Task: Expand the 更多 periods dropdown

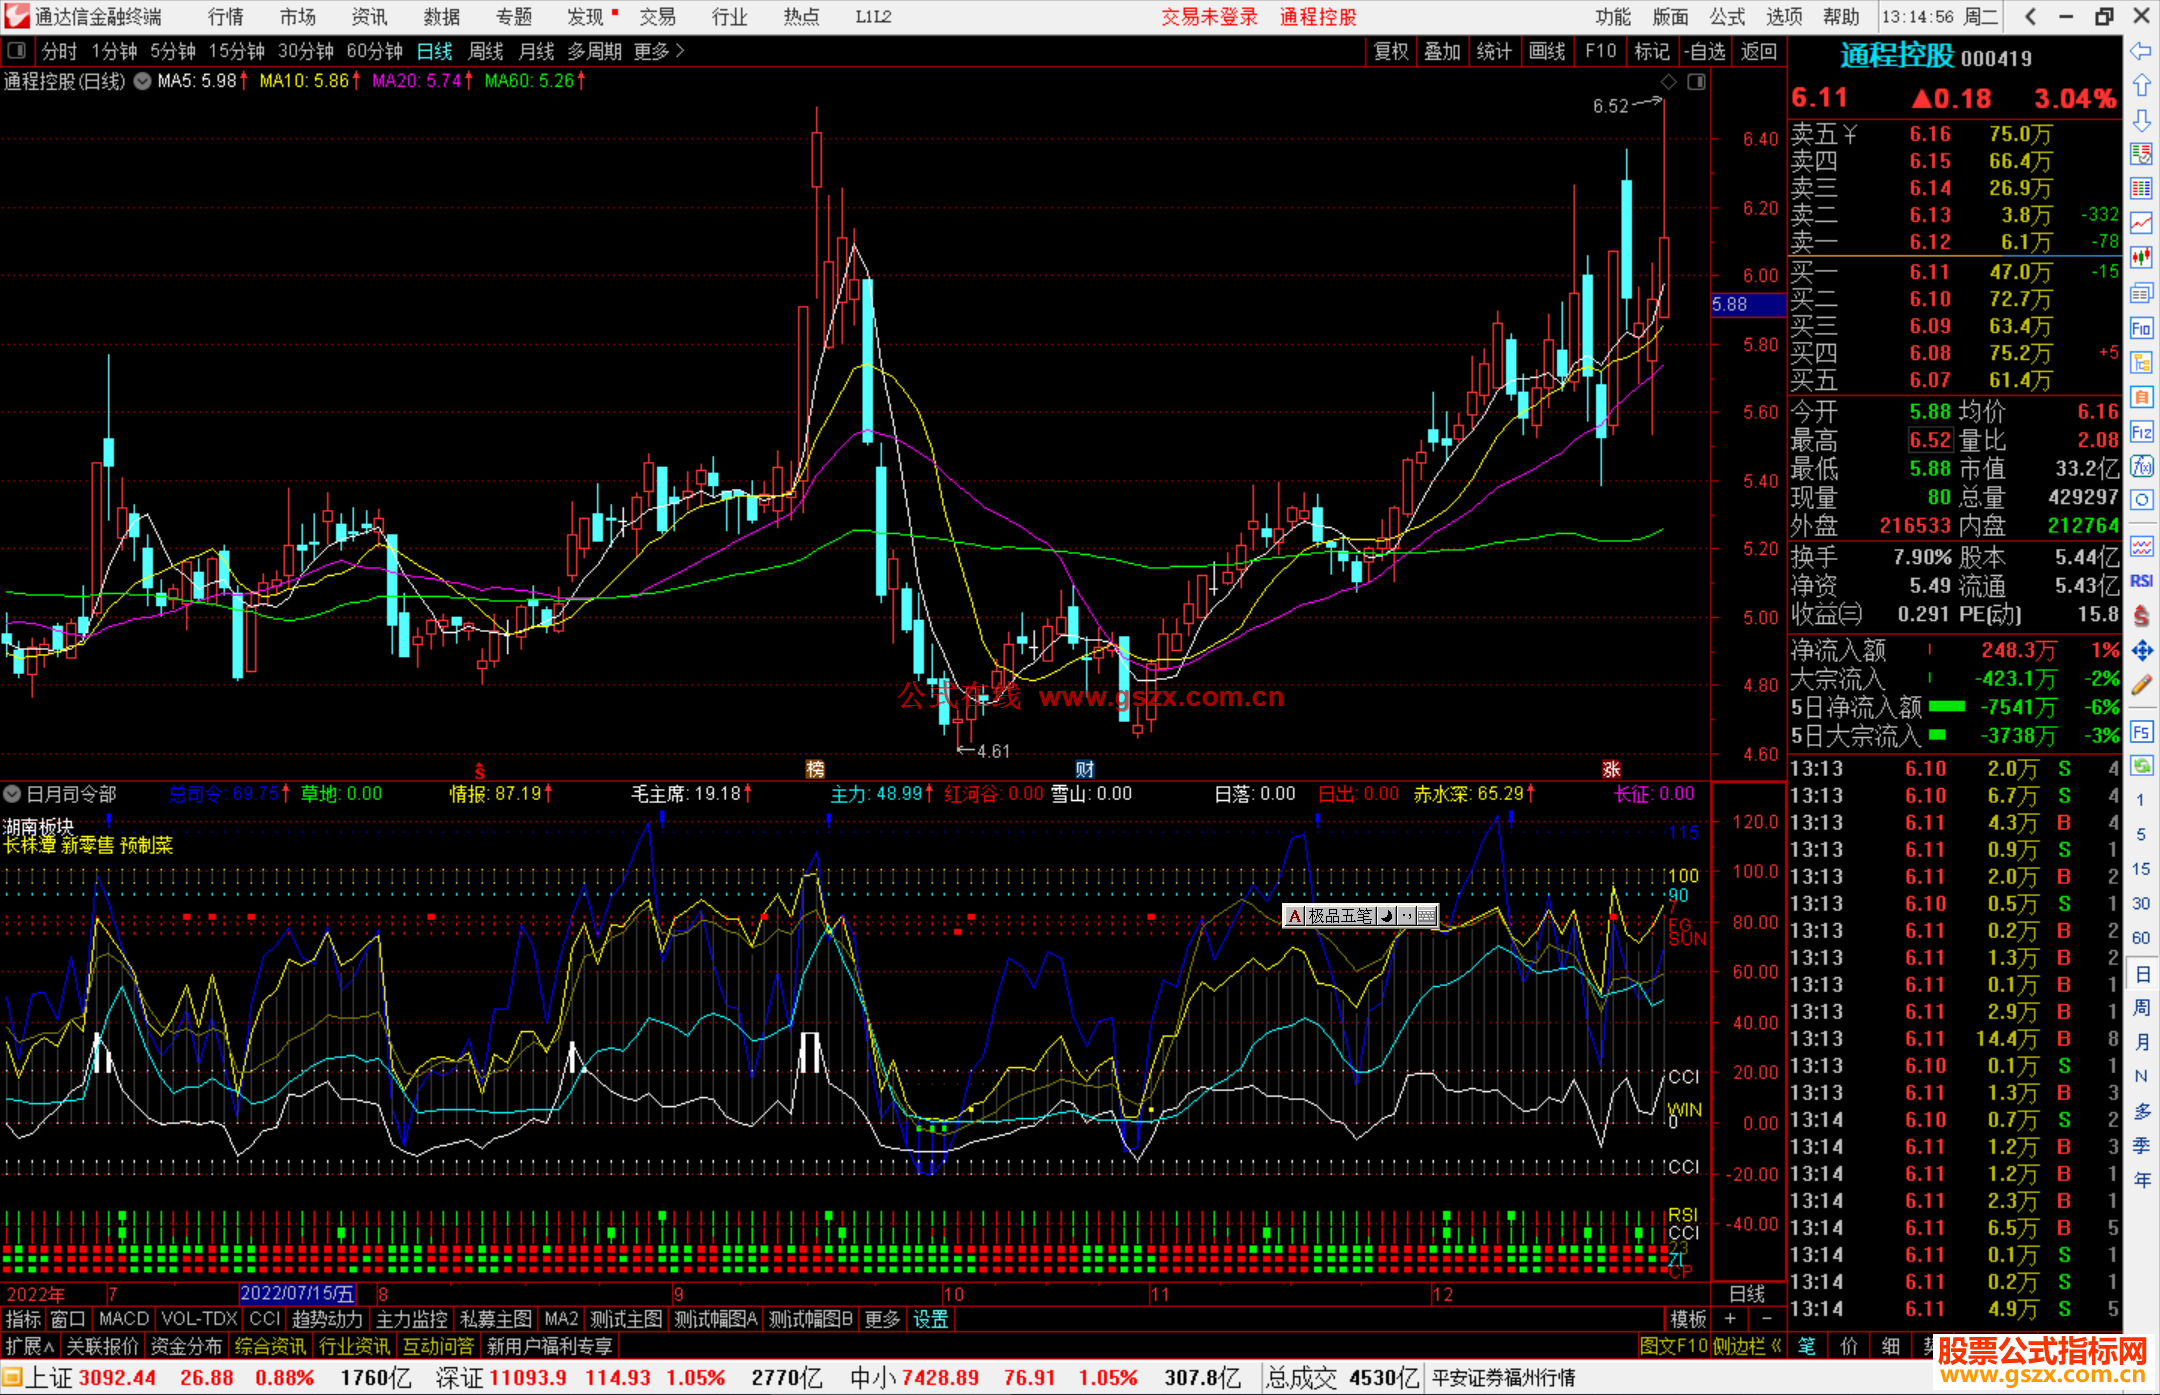Action: (x=659, y=51)
